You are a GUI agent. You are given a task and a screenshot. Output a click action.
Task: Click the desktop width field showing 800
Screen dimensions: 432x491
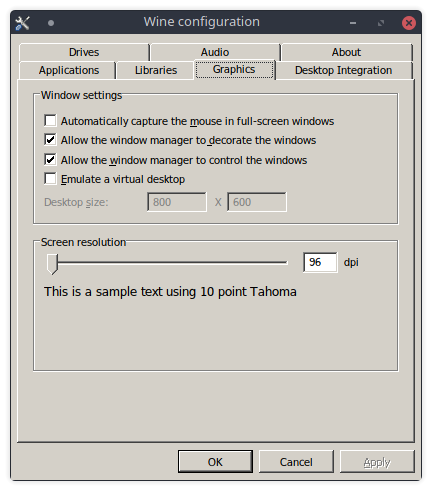(x=177, y=202)
